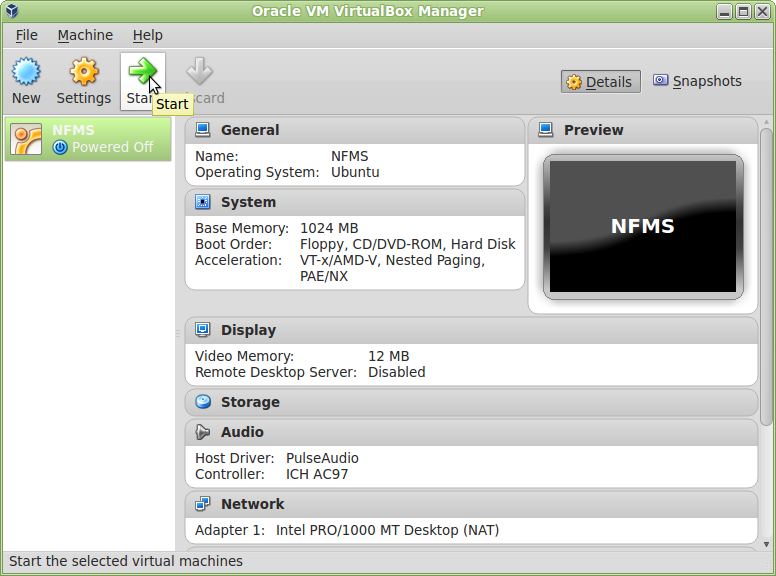This screenshot has height=576, width=776.
Task: Click the greyed-out Discard arrow icon
Action: 199,71
